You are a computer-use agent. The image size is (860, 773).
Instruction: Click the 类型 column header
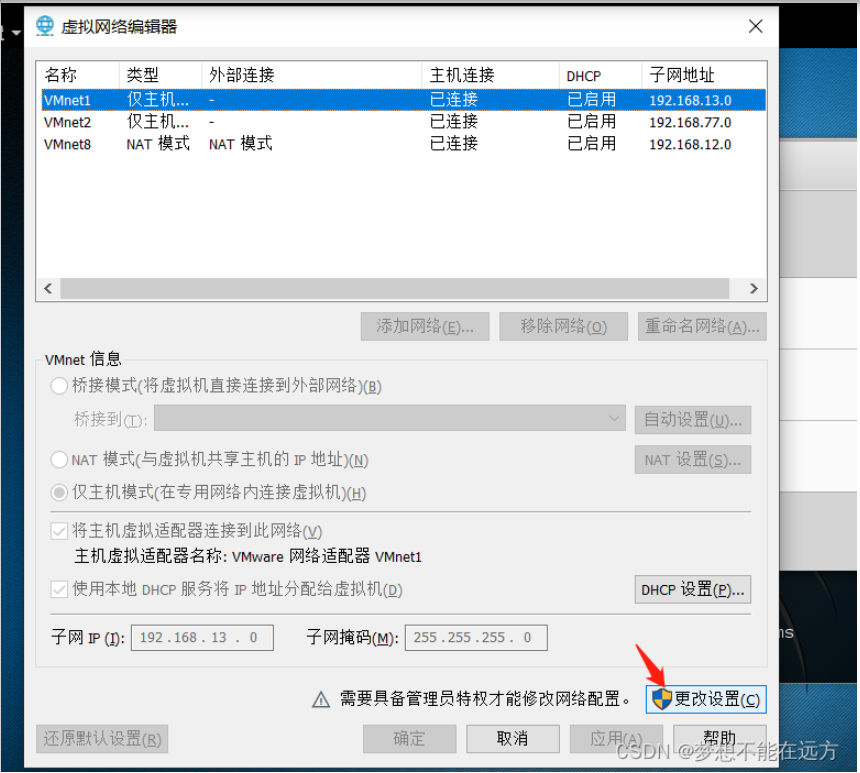161,75
